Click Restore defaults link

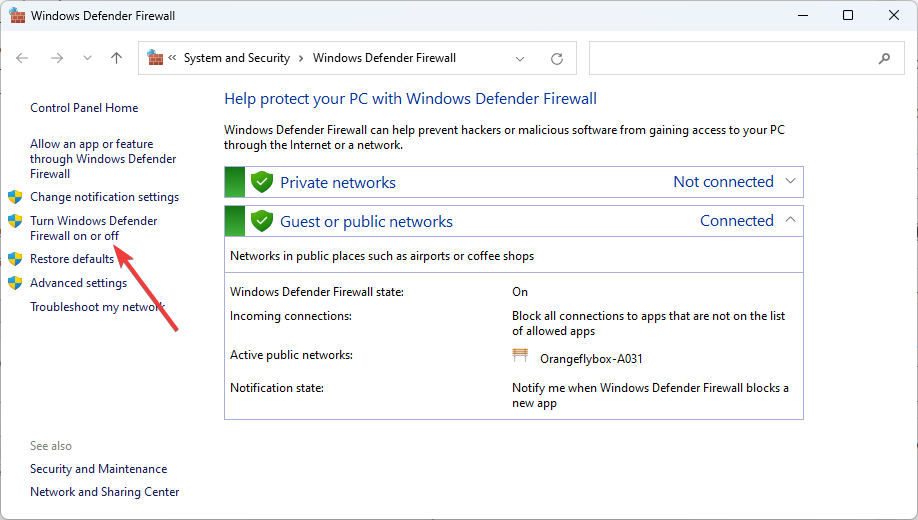click(72, 259)
